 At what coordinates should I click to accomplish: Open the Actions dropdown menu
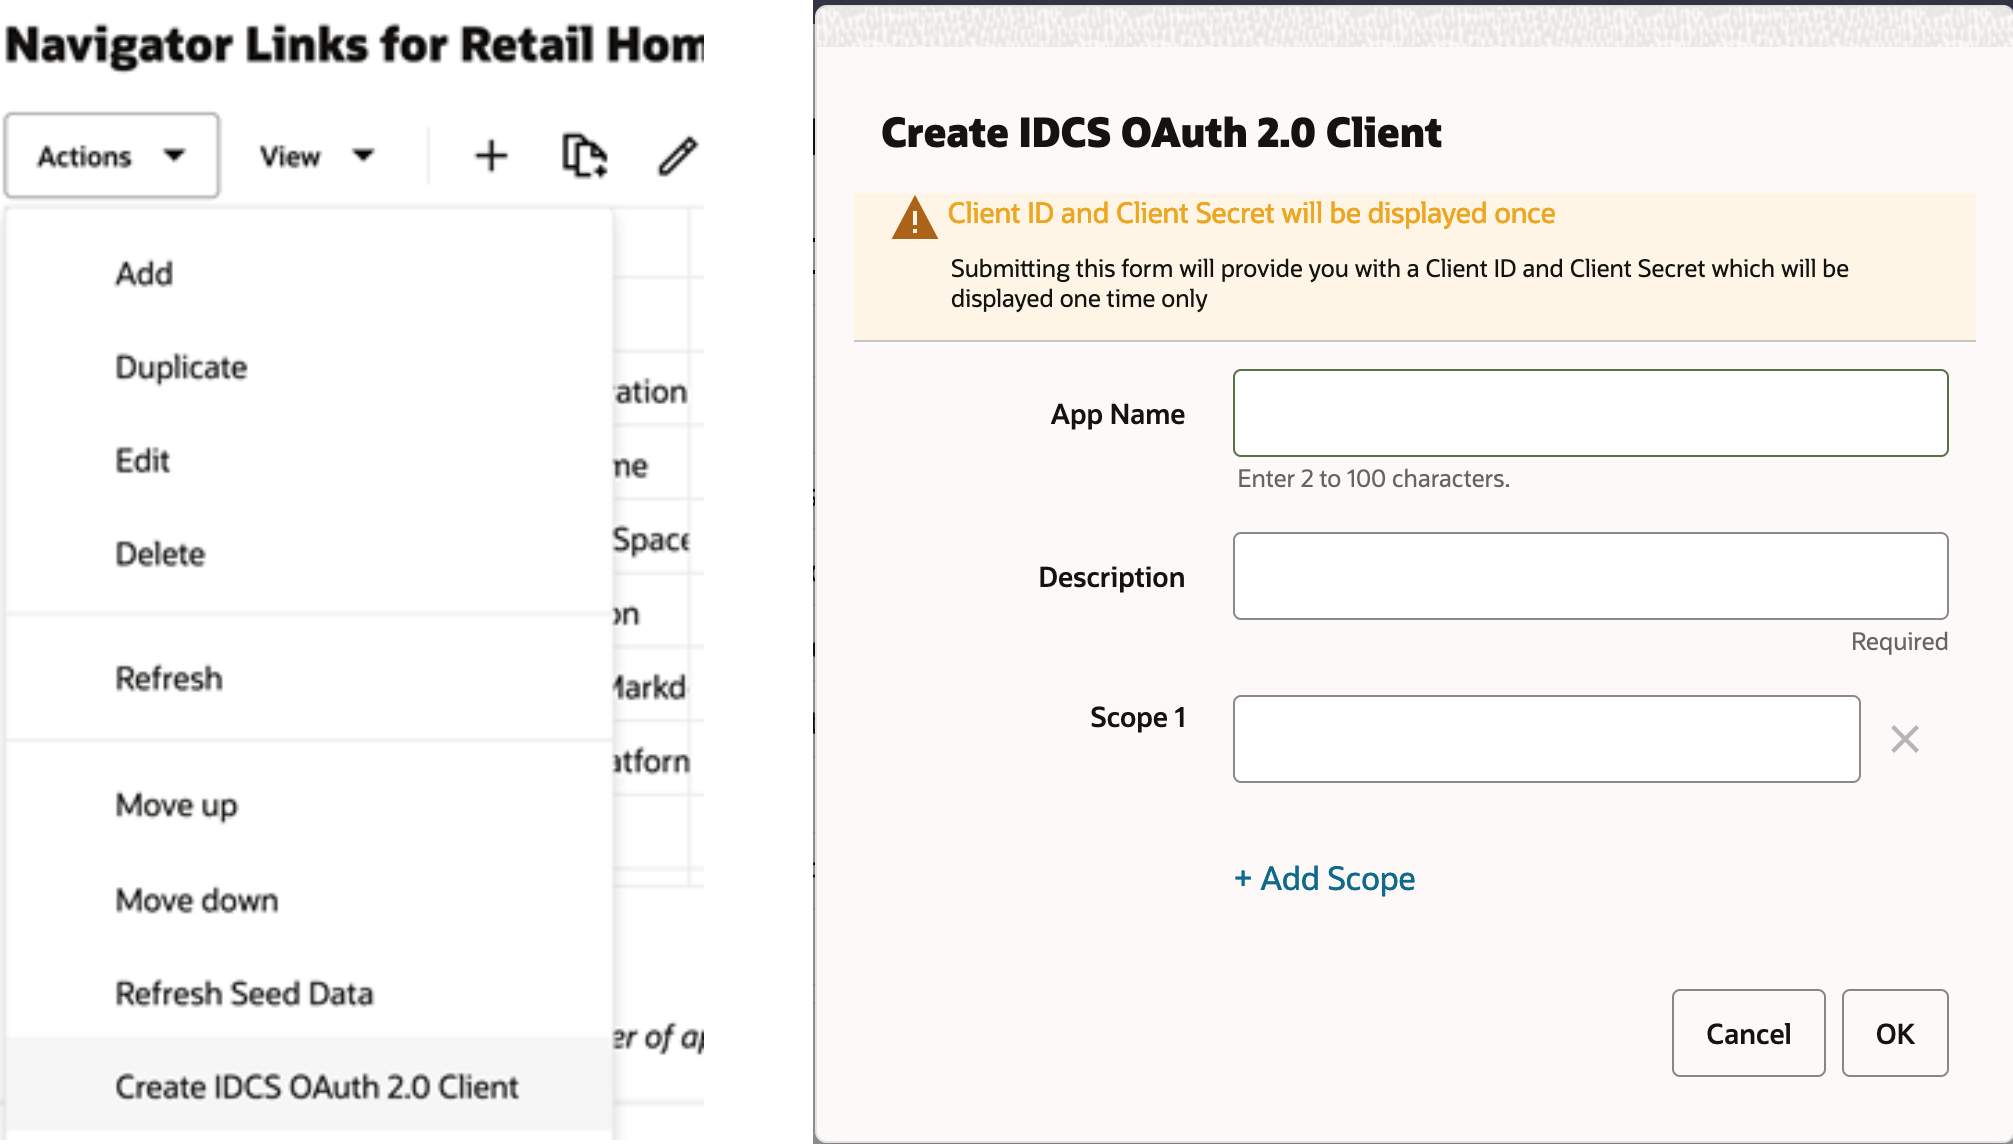pyautogui.click(x=112, y=156)
